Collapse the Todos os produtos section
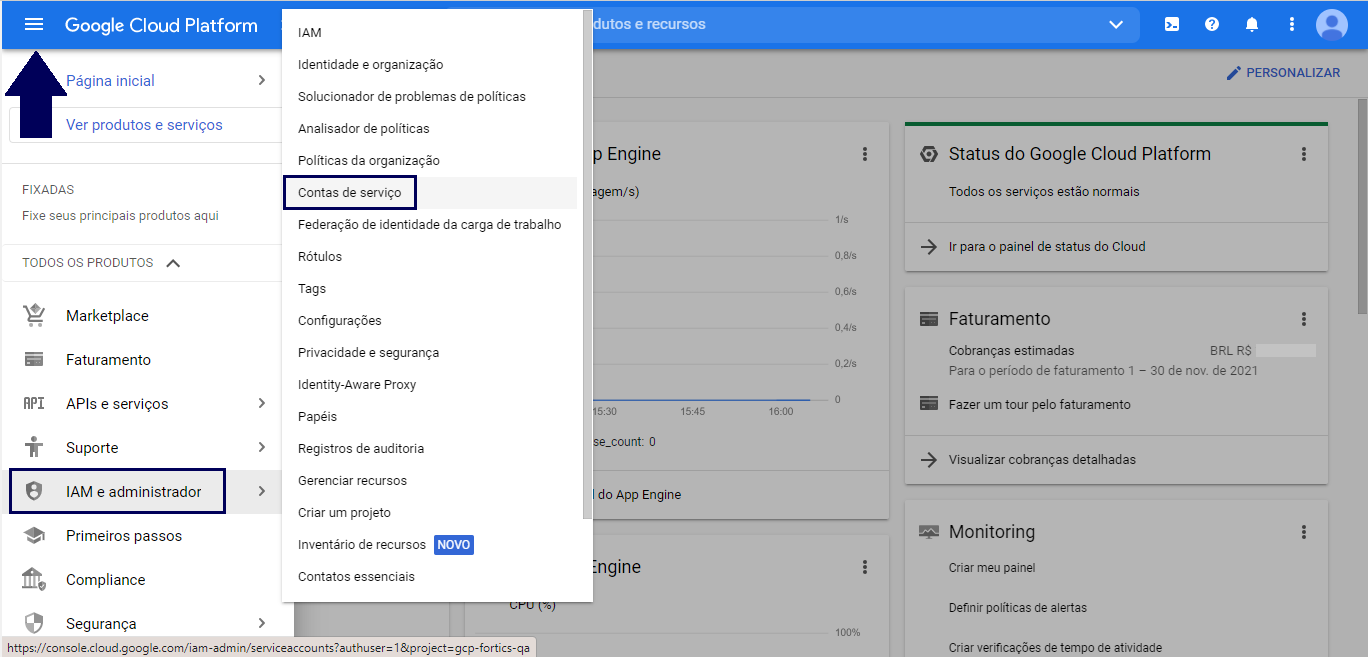 point(173,263)
